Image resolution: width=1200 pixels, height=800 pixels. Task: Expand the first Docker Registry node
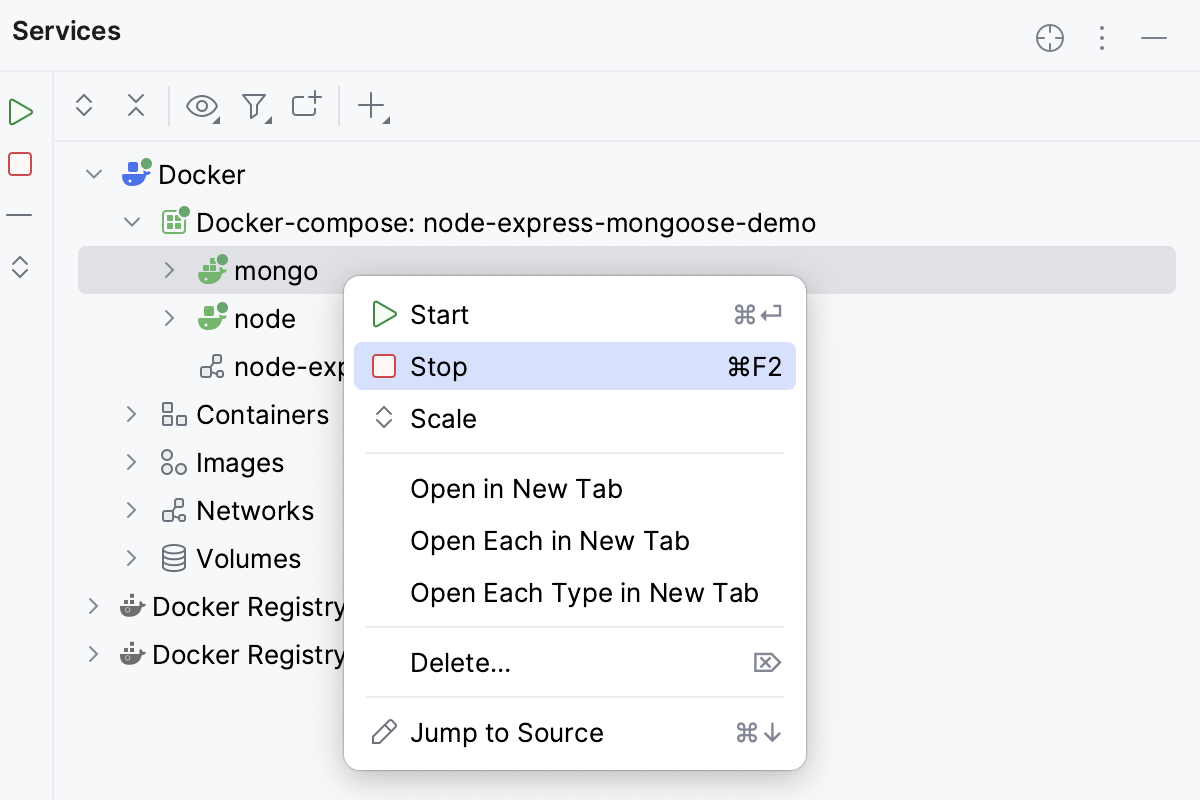coord(92,606)
